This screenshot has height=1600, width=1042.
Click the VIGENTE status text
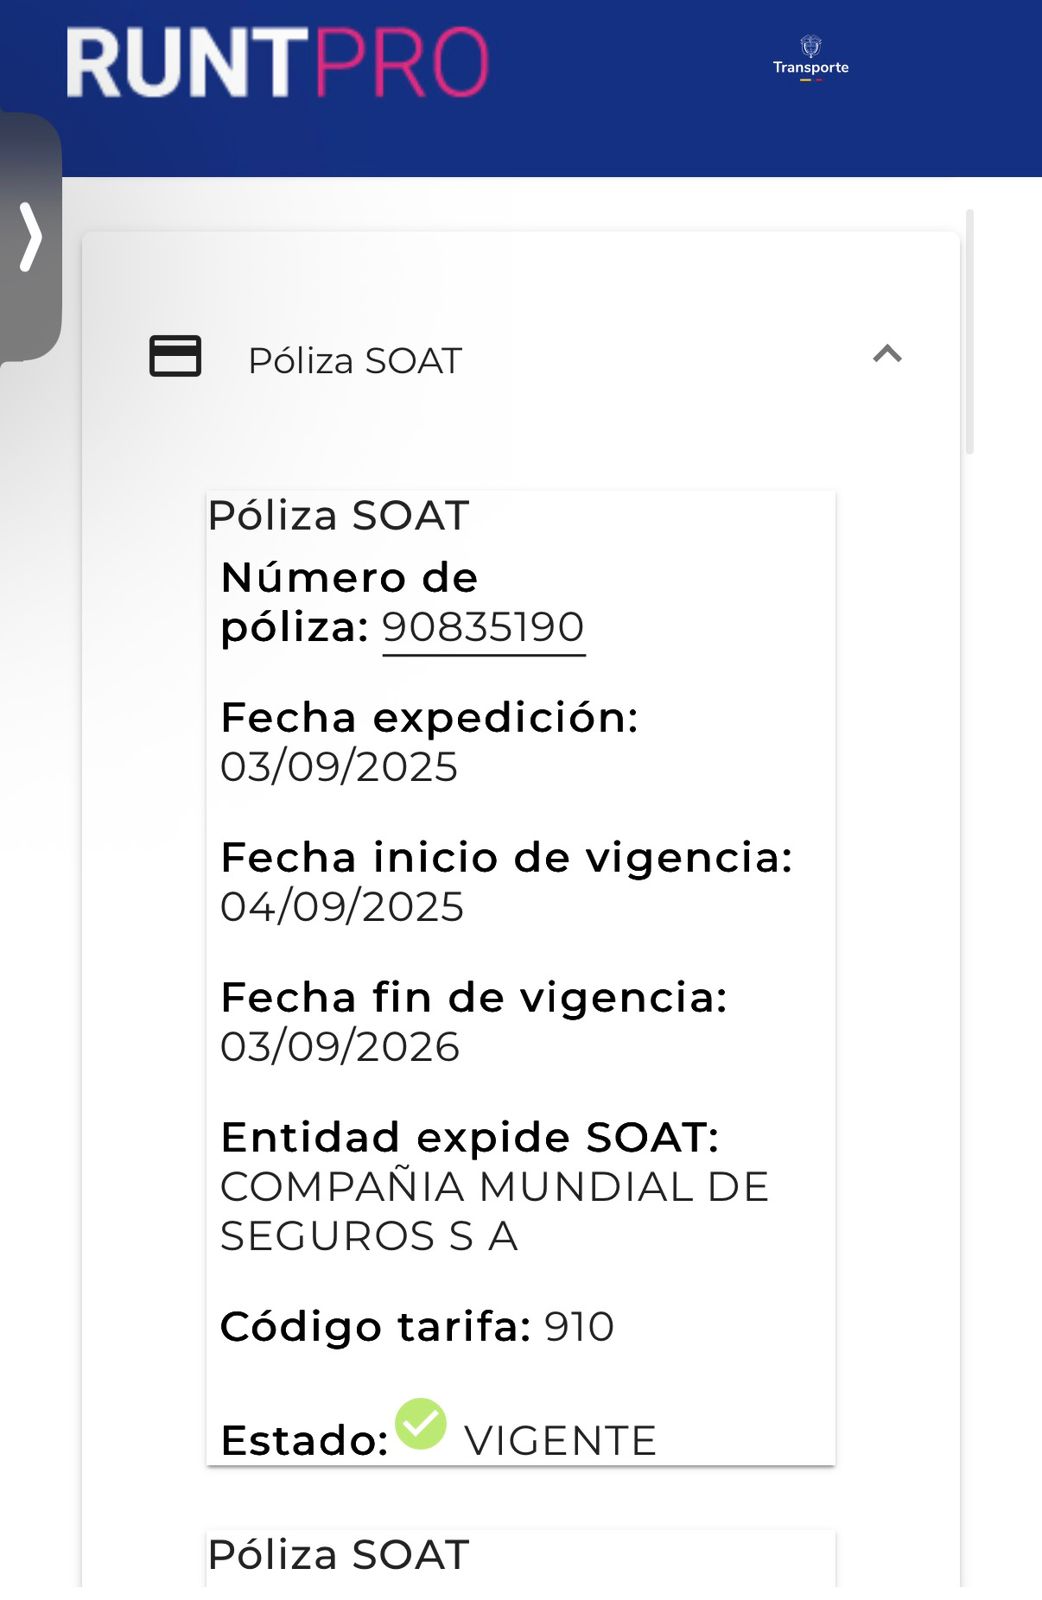(x=560, y=1441)
